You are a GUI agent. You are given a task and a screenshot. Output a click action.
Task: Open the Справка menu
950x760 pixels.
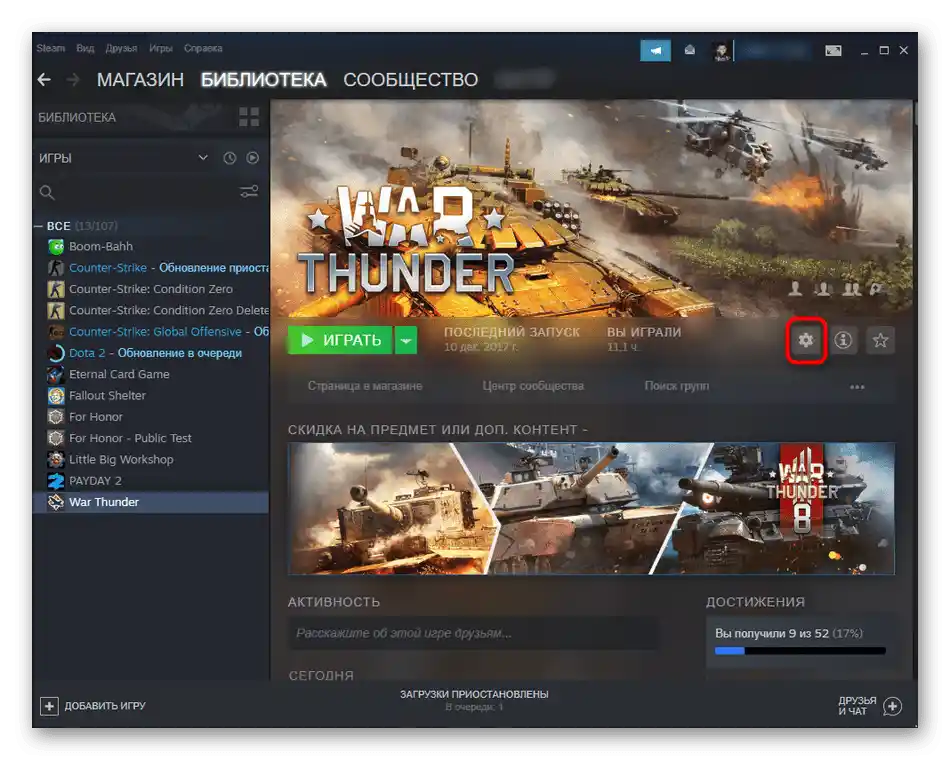point(203,48)
